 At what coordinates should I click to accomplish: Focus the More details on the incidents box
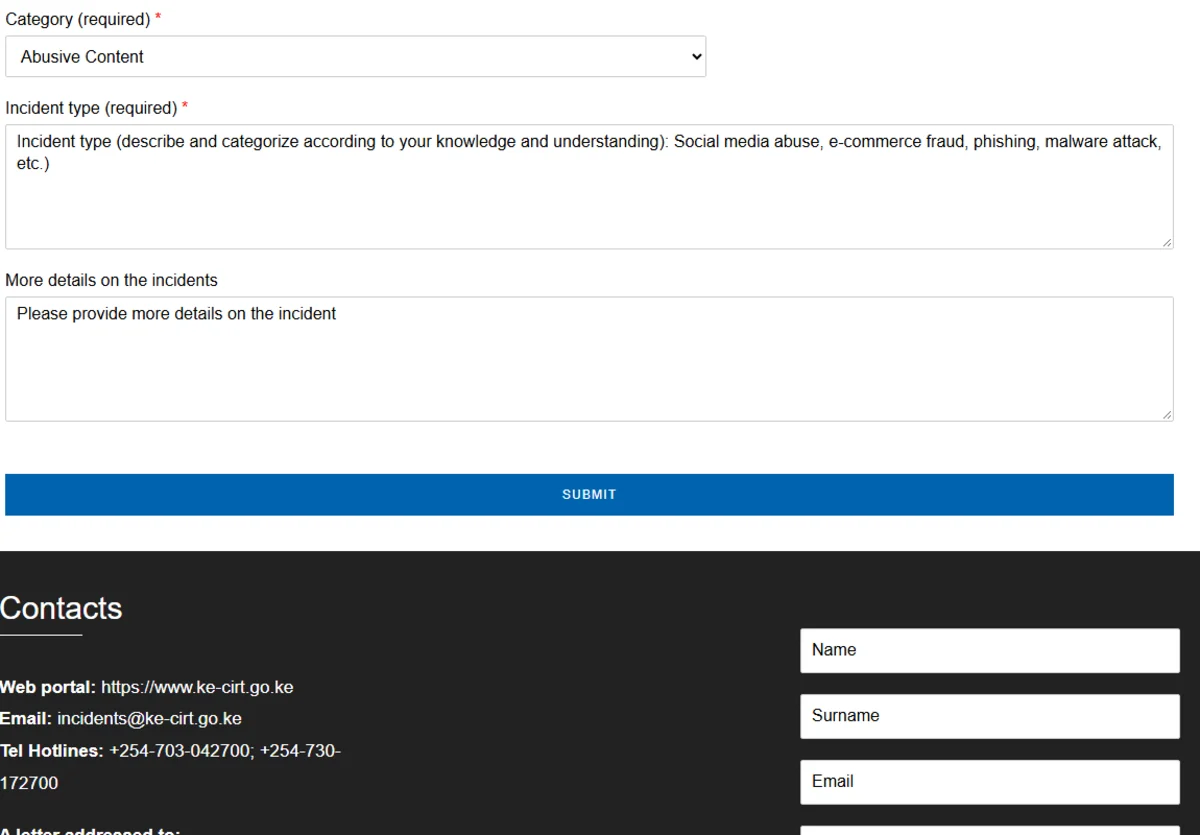click(x=589, y=359)
